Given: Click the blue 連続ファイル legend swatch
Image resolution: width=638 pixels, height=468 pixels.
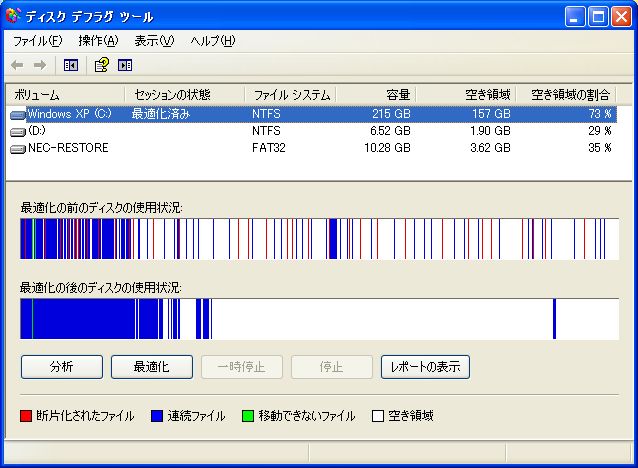Looking at the screenshot, I should [x=157, y=416].
